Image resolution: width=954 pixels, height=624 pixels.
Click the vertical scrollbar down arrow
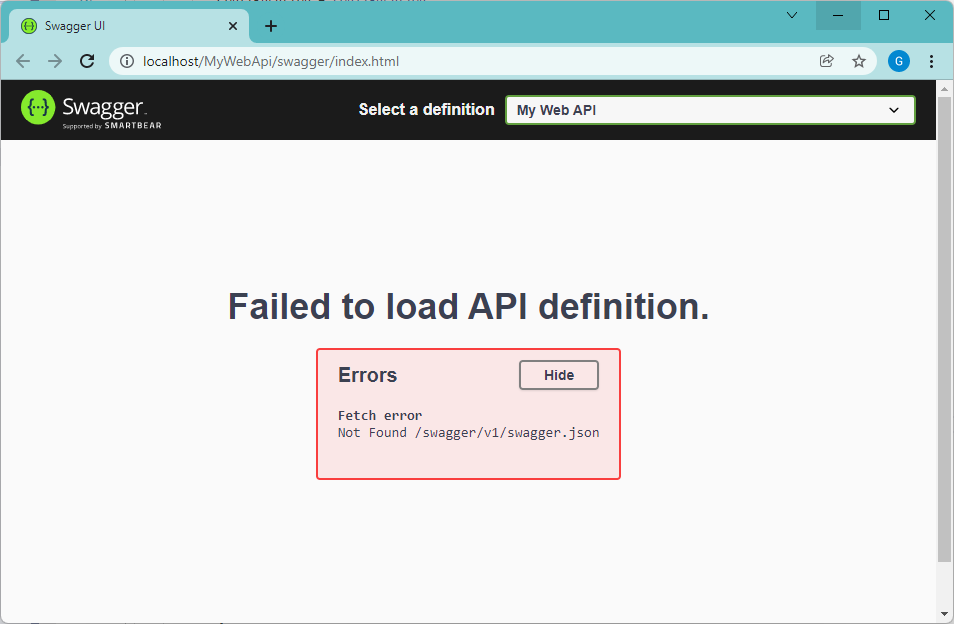pyautogui.click(x=944, y=614)
